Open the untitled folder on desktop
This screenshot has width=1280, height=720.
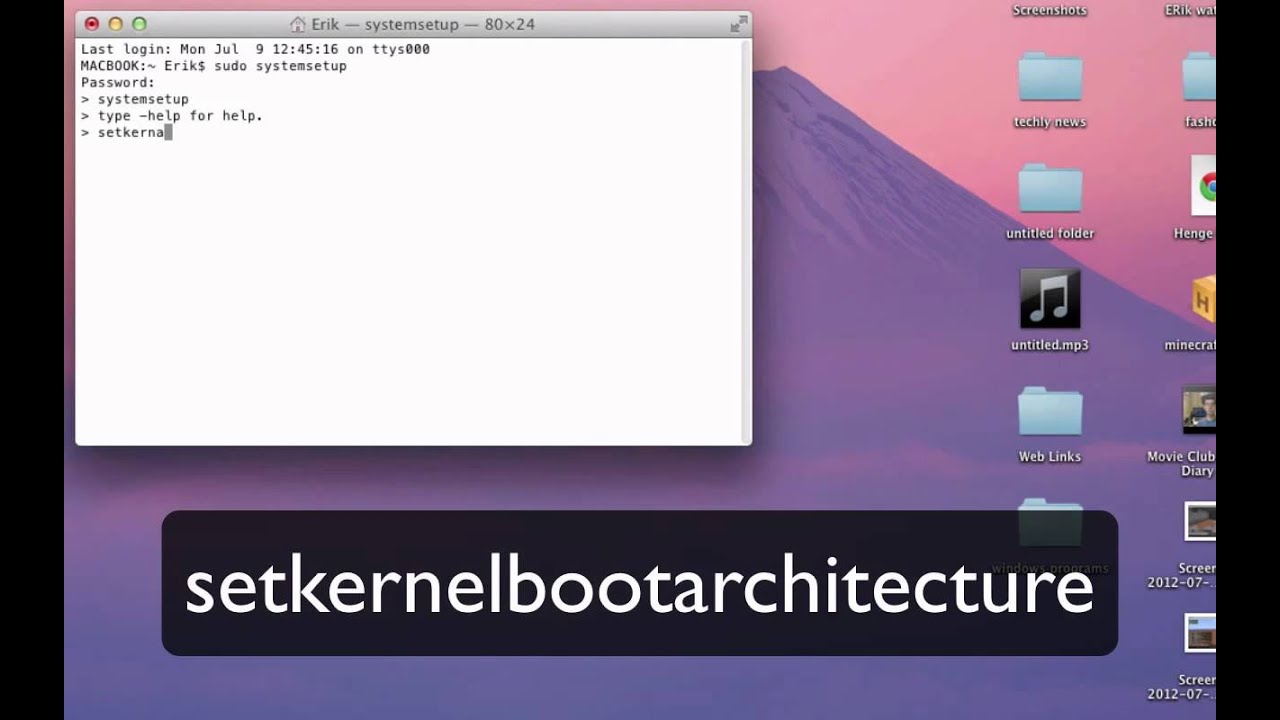click(x=1050, y=188)
